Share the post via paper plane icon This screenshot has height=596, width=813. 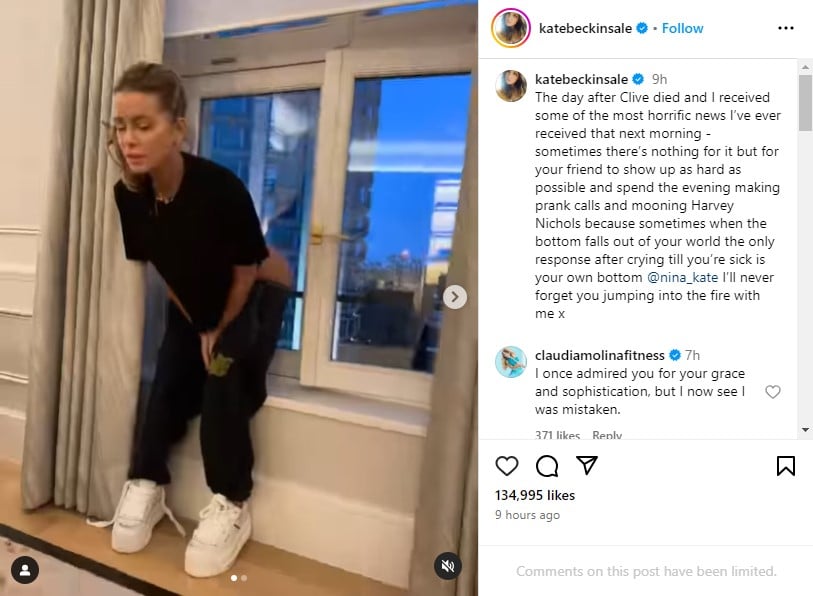pos(587,465)
